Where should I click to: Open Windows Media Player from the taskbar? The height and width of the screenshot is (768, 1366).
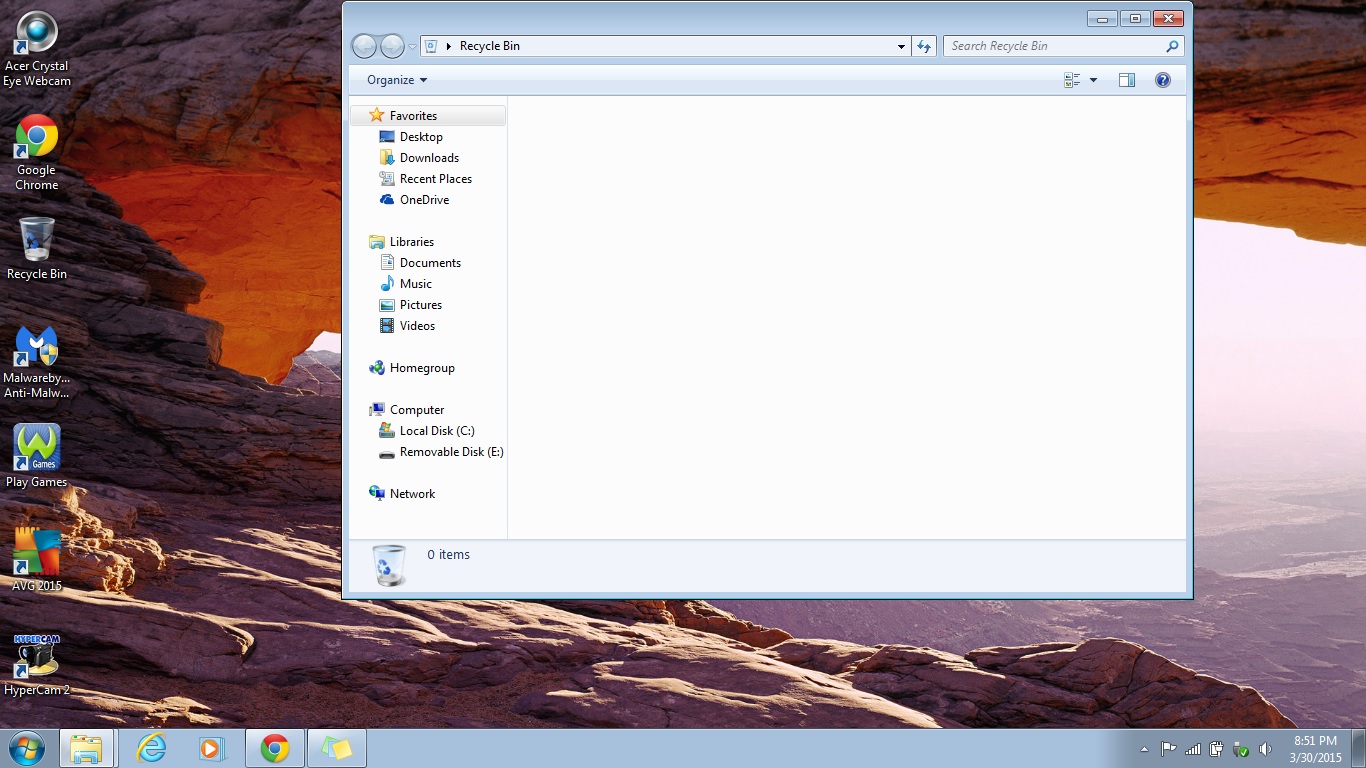212,748
